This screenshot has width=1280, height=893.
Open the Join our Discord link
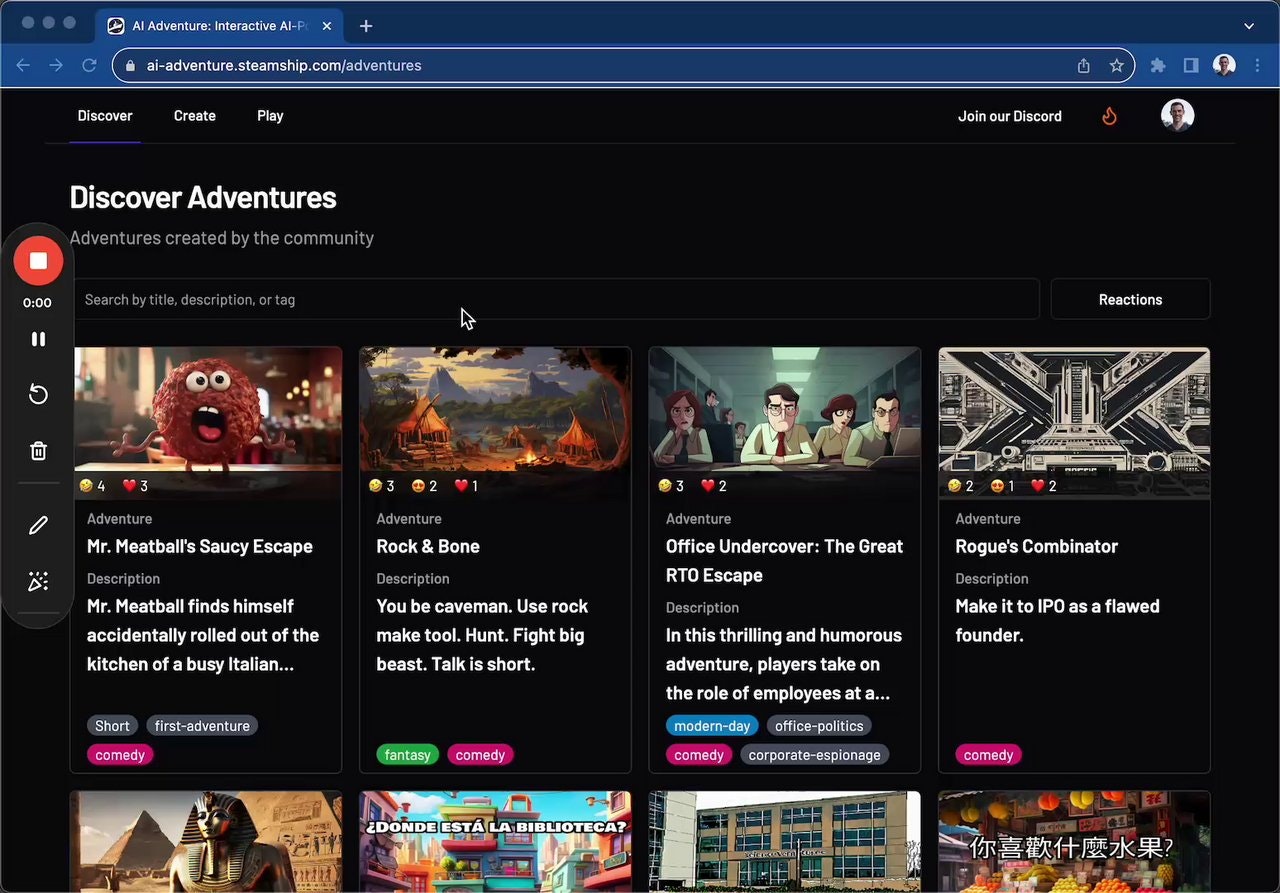tap(1009, 115)
